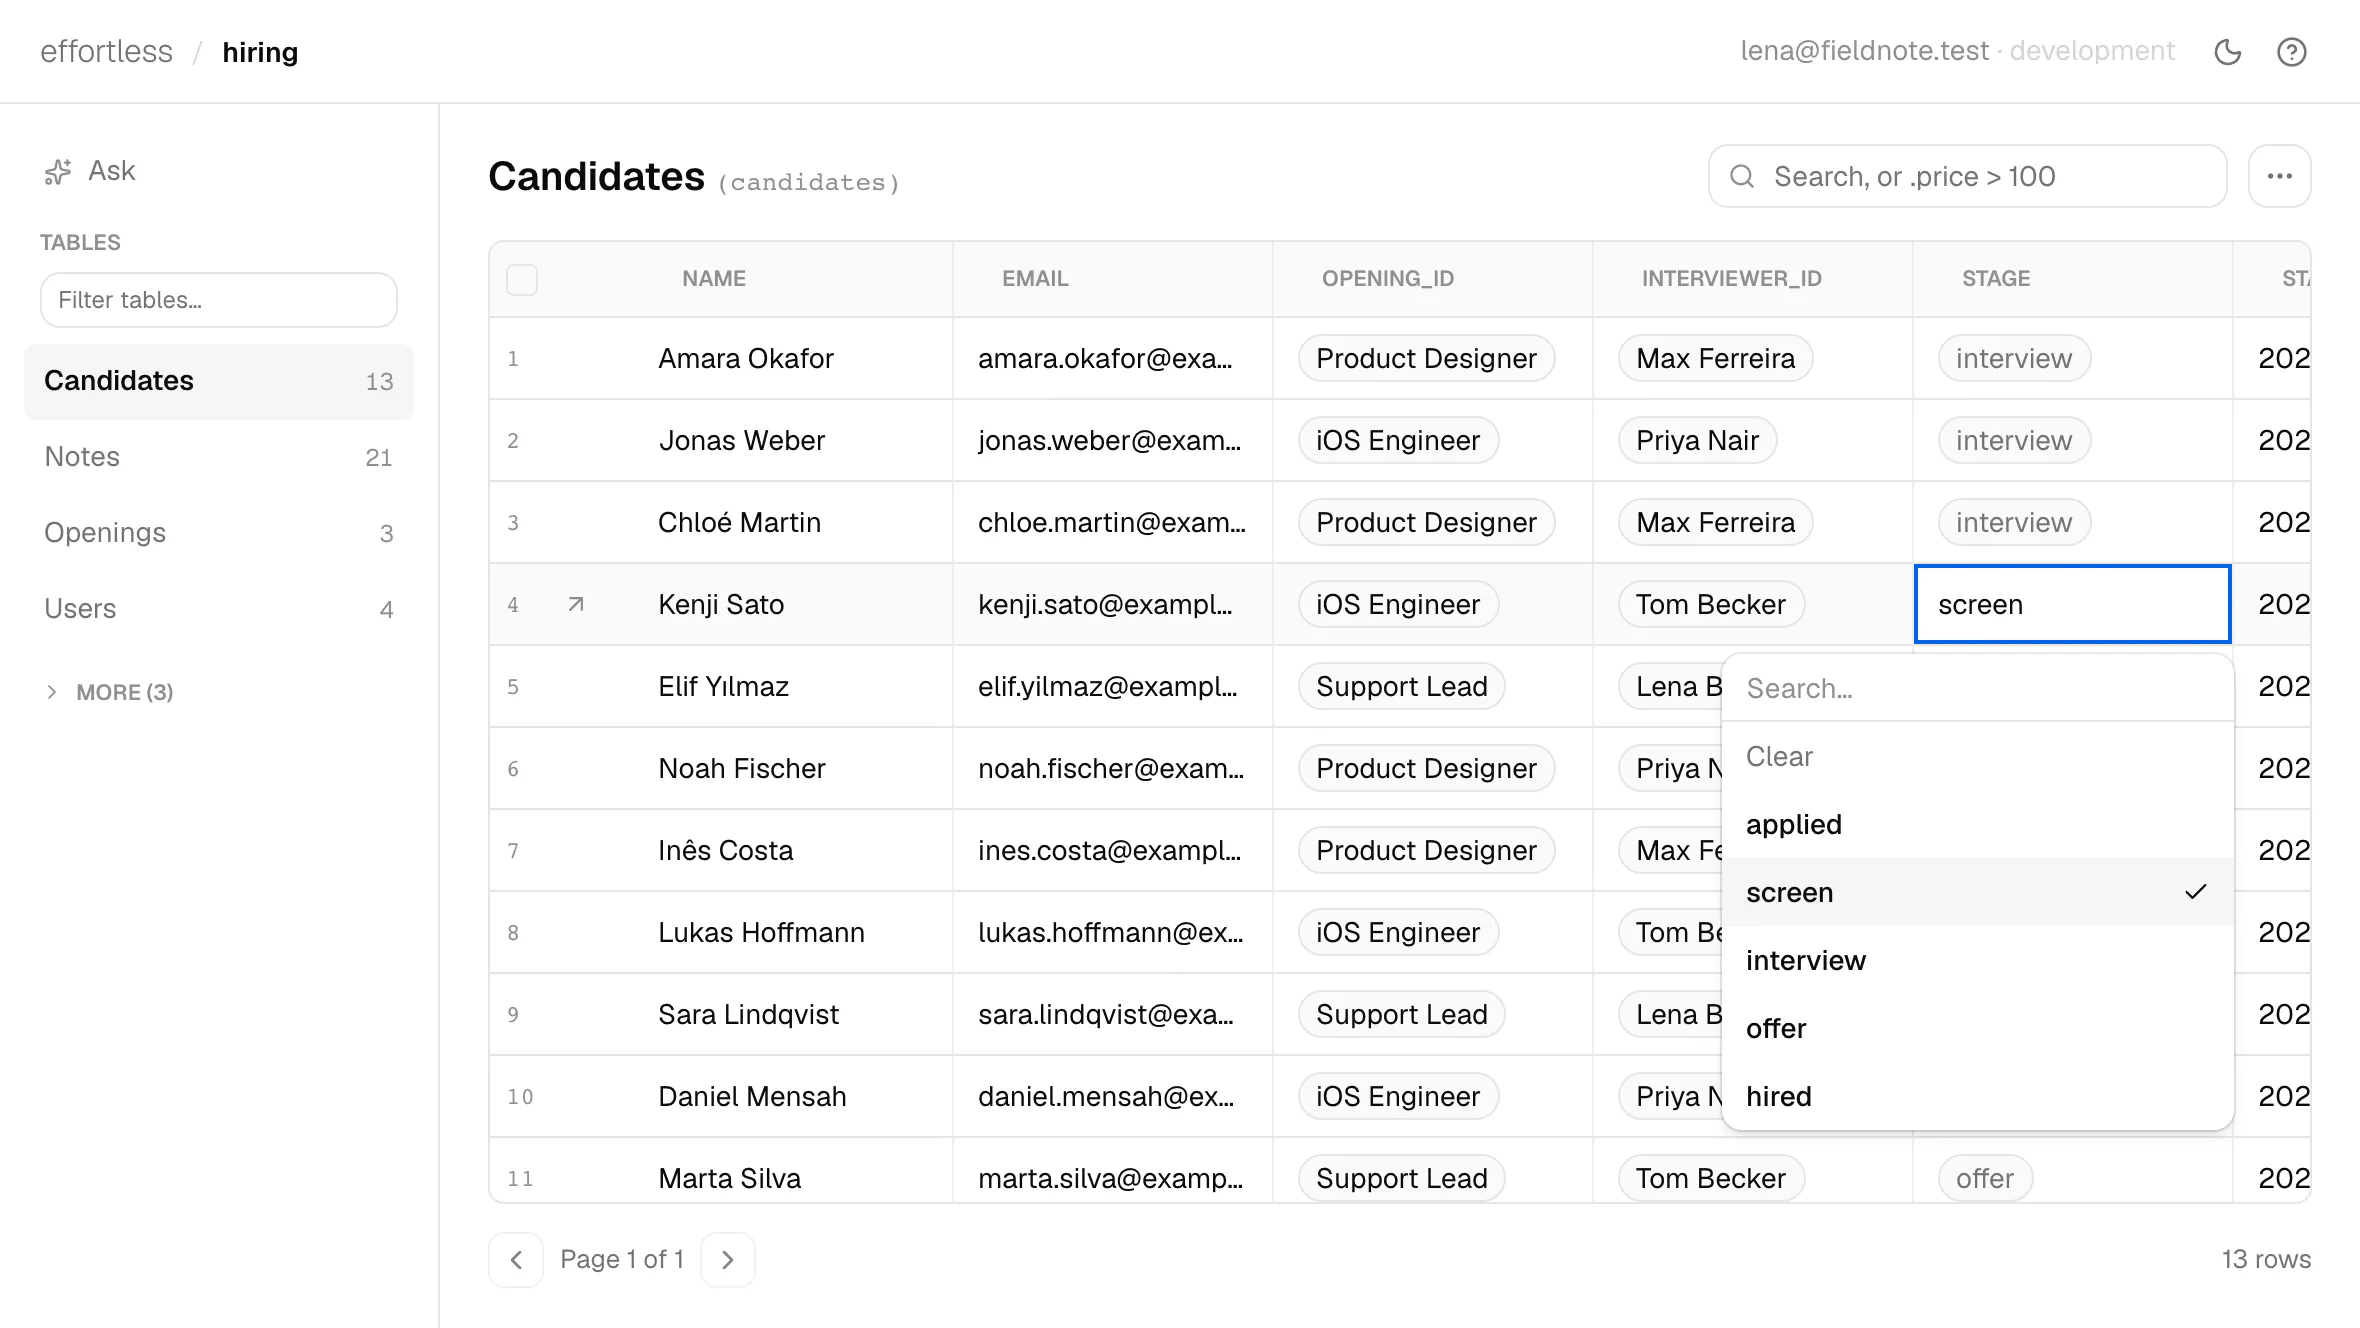Image resolution: width=2360 pixels, height=1328 pixels.
Task: Open the Candidates table in sidebar
Action: pos(219,381)
